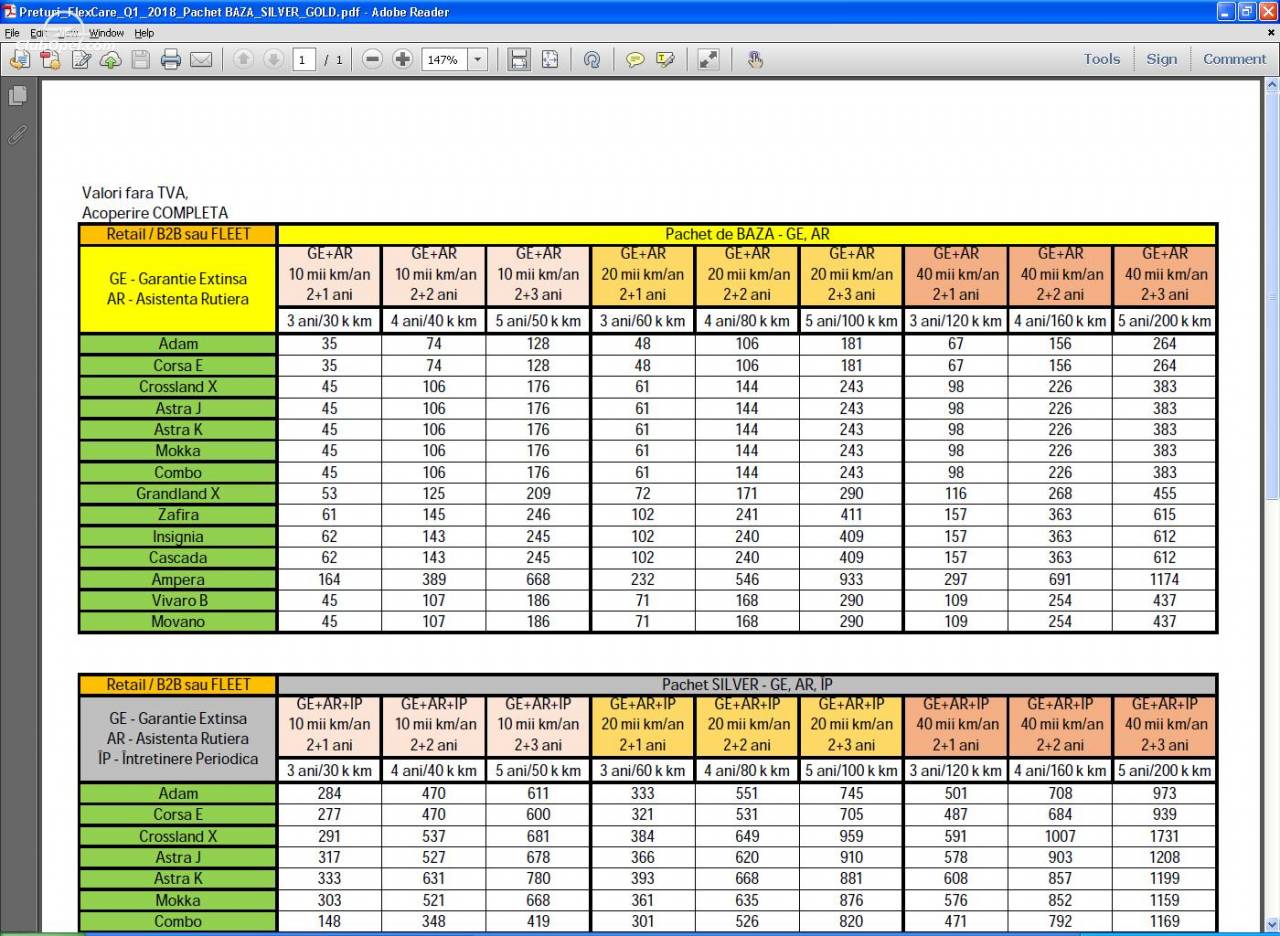1280x936 pixels.
Task: Click the cell value 973
Action: (1165, 794)
